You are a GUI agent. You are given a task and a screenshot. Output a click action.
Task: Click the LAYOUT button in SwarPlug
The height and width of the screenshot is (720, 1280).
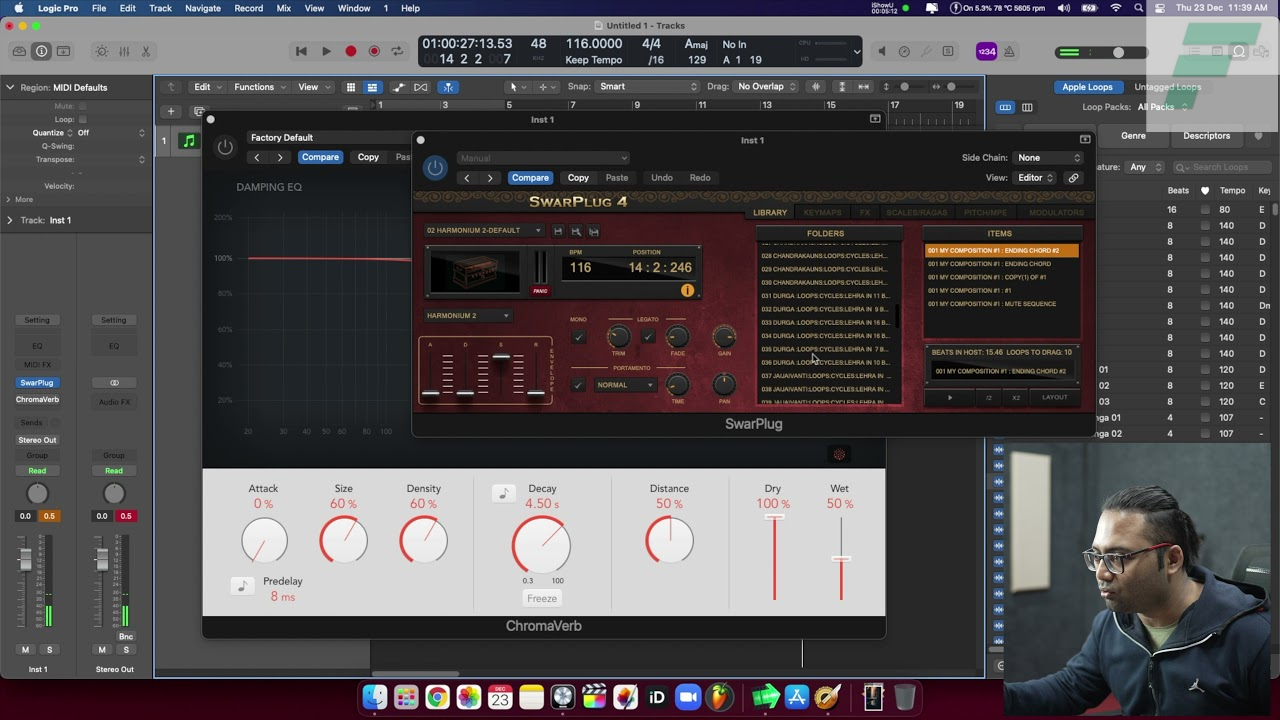click(x=1055, y=398)
